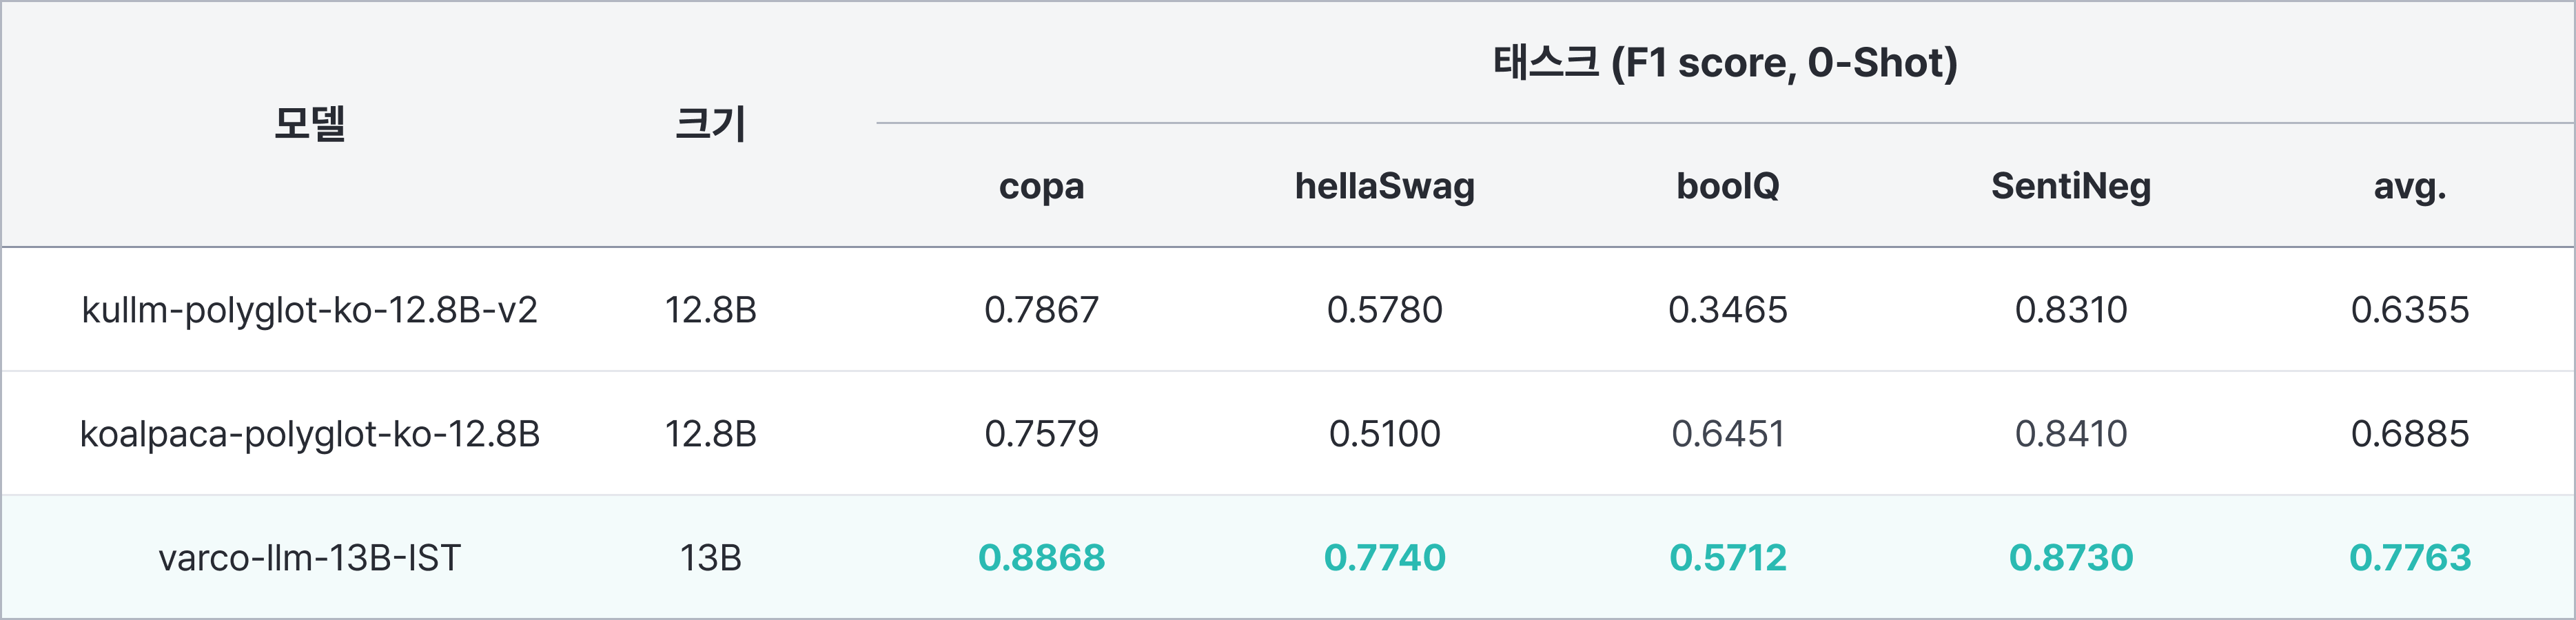Click koalpaca copa score 0.7579
This screenshot has height=620, width=2576.
1041,434
